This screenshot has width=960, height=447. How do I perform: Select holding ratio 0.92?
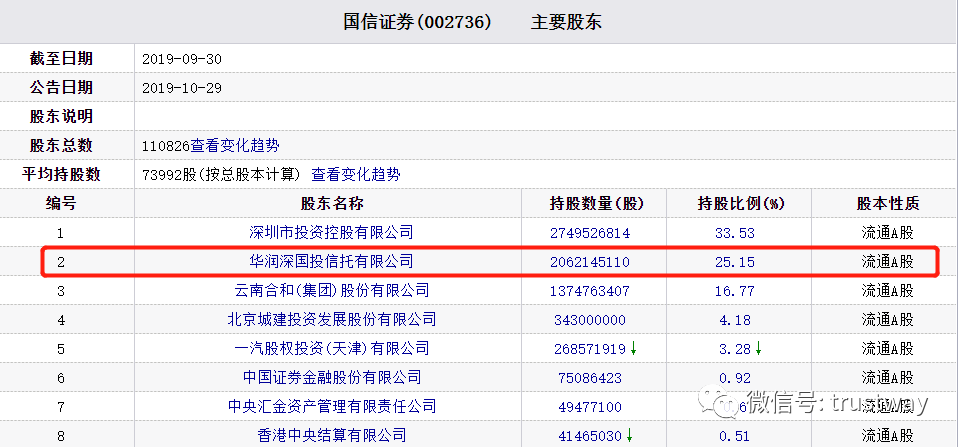coord(735,378)
